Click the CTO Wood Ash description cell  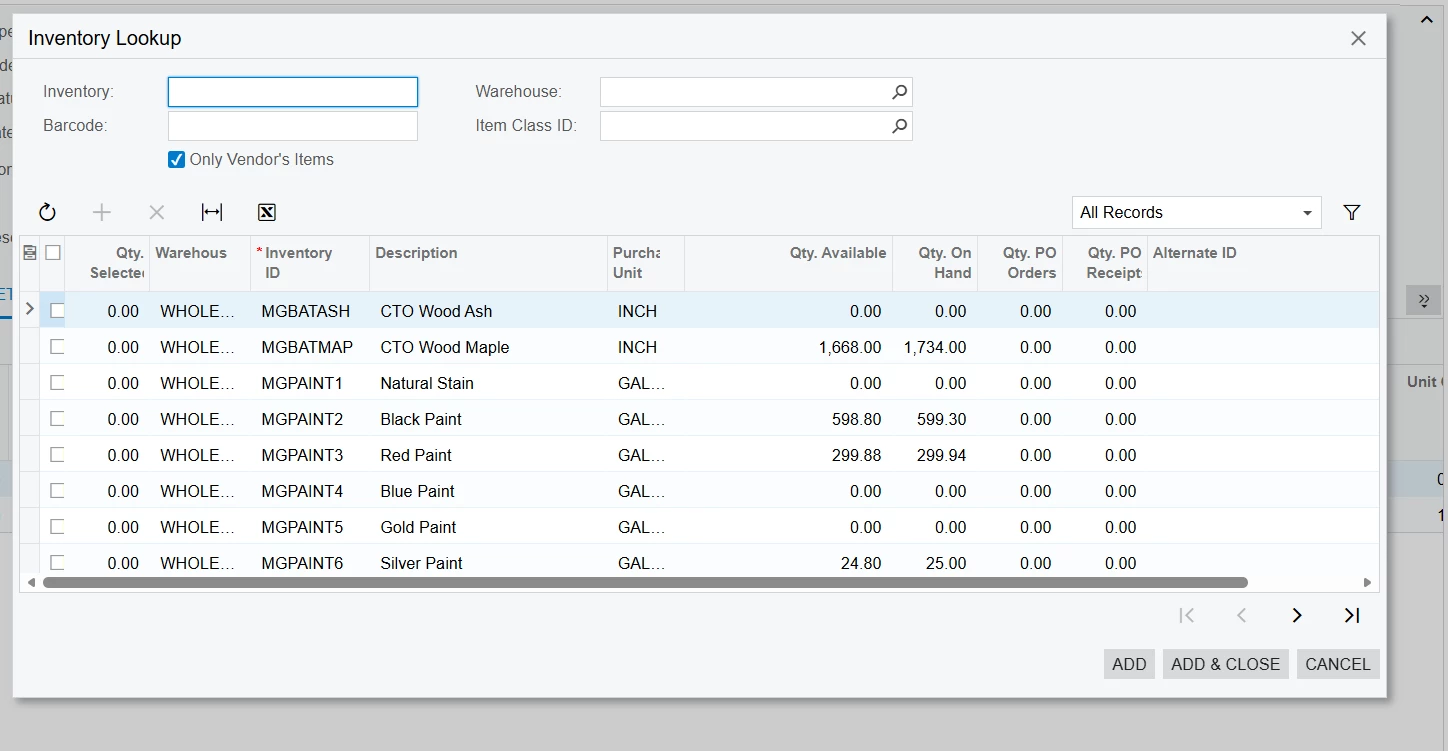(488, 311)
